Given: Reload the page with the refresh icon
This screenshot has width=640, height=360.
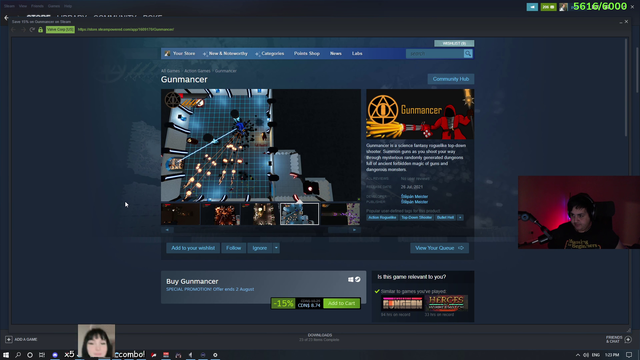Looking at the screenshot, I should tap(32, 29).
